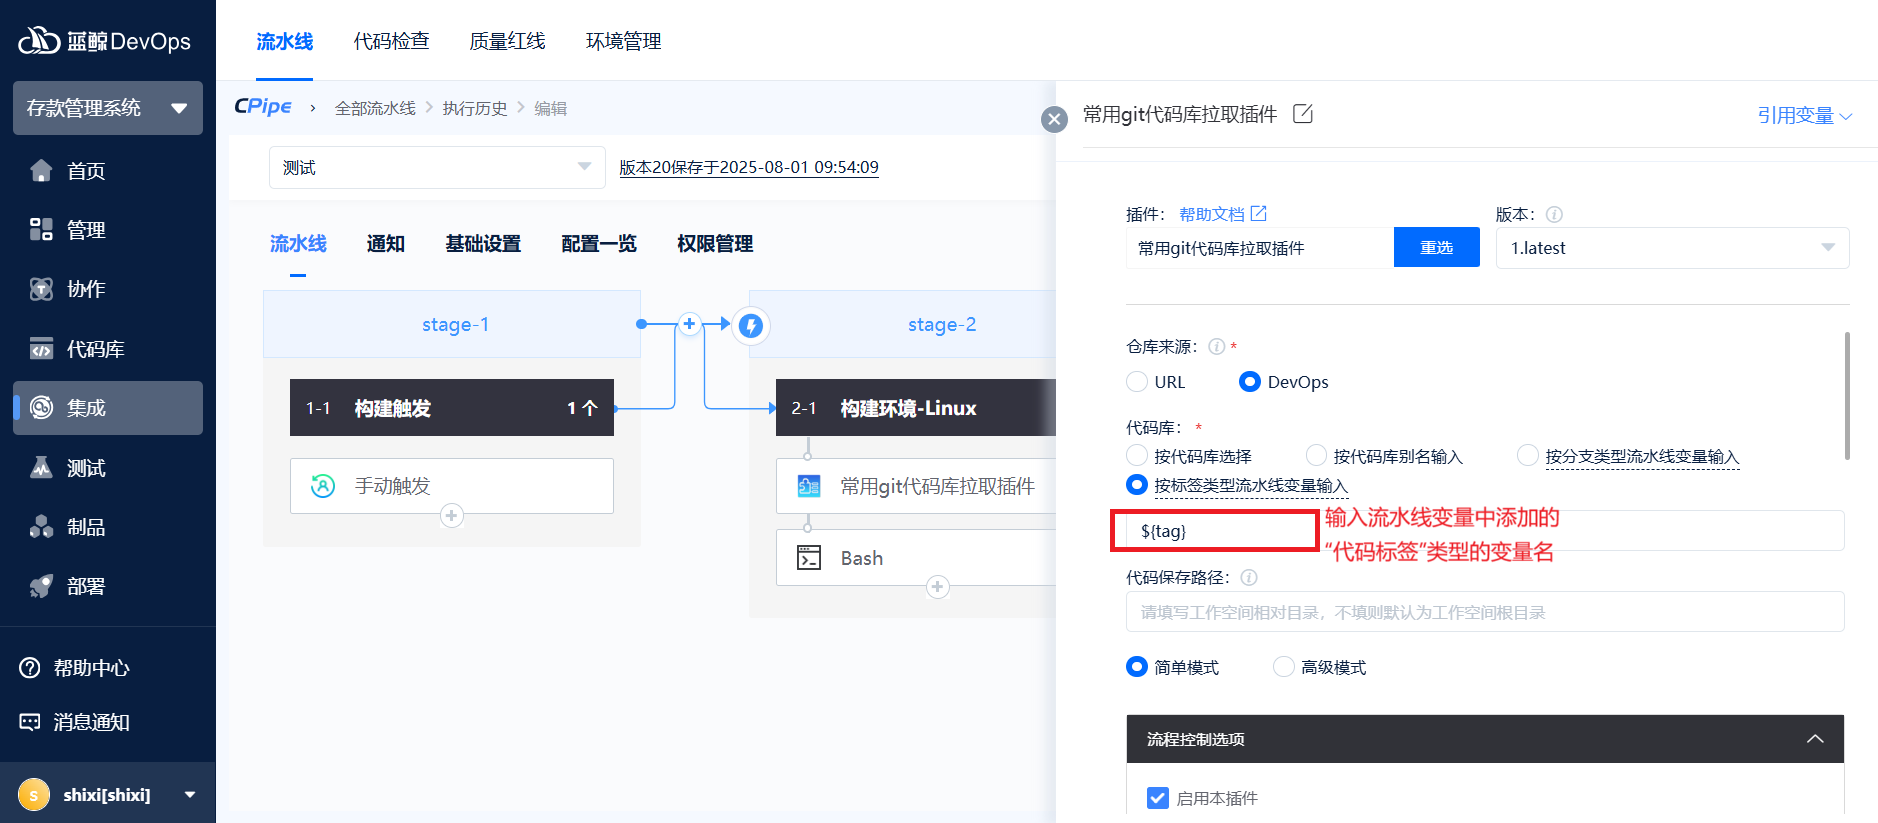Image resolution: width=1878 pixels, height=823 pixels.
Task: Expand the 存款管理系统 project selector
Action: [107, 108]
